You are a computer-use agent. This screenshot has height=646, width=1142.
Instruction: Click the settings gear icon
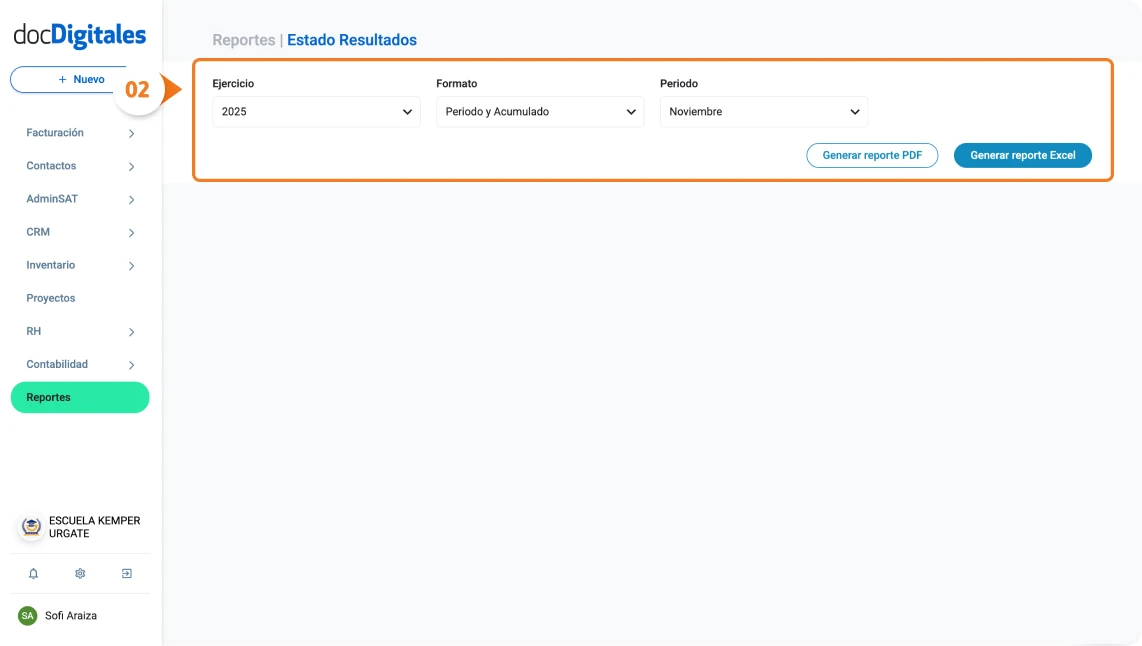point(79,573)
